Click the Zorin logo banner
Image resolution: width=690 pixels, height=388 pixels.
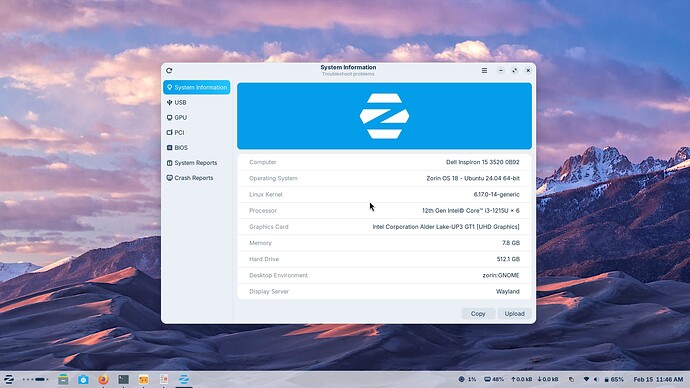click(x=384, y=116)
